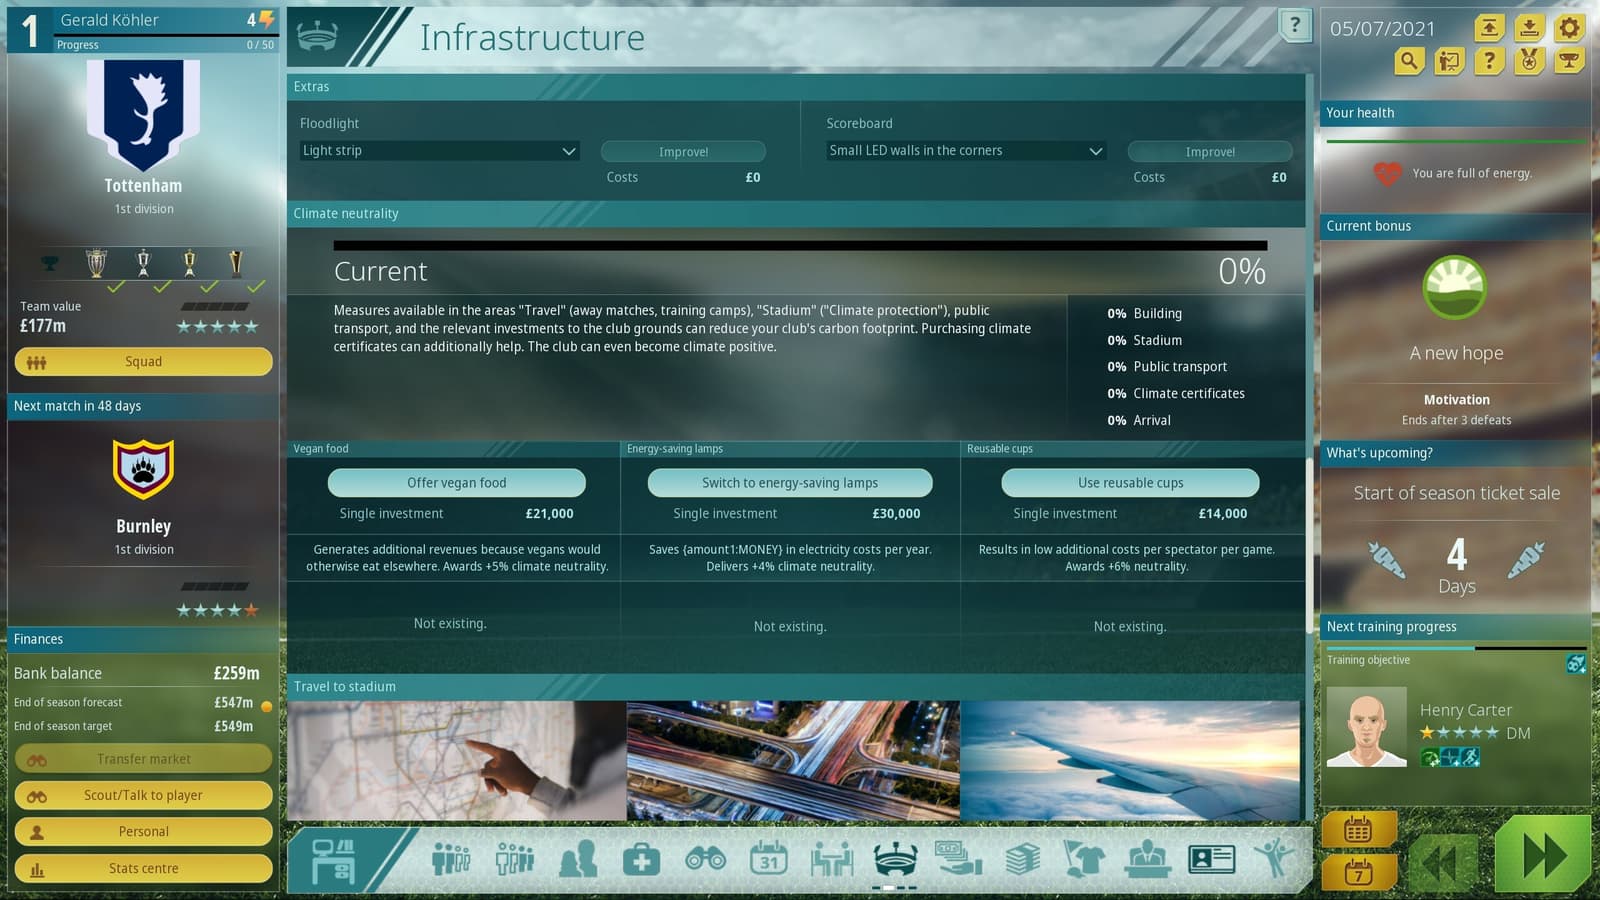The width and height of the screenshot is (1600, 900).
Task: Open the Transfer market button
Action: click(143, 759)
